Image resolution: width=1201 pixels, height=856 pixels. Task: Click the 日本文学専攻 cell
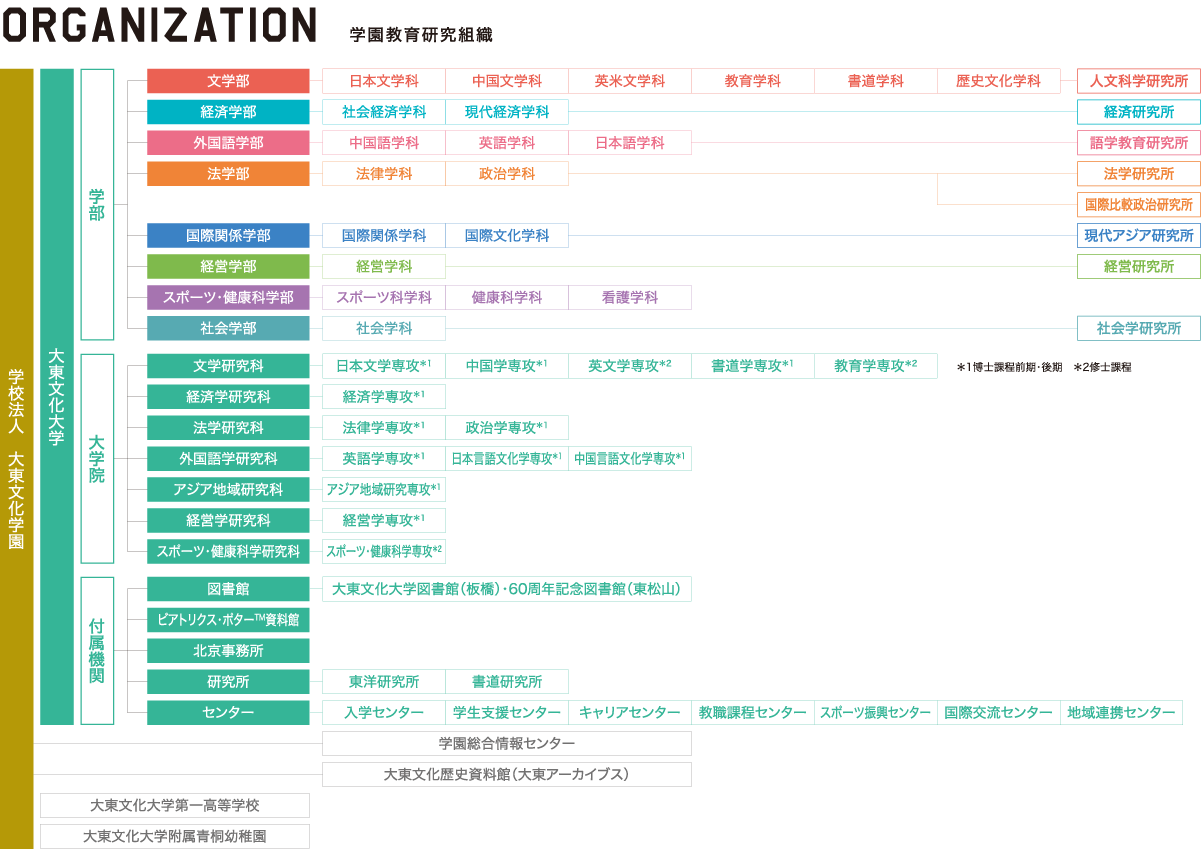pyautogui.click(x=384, y=366)
